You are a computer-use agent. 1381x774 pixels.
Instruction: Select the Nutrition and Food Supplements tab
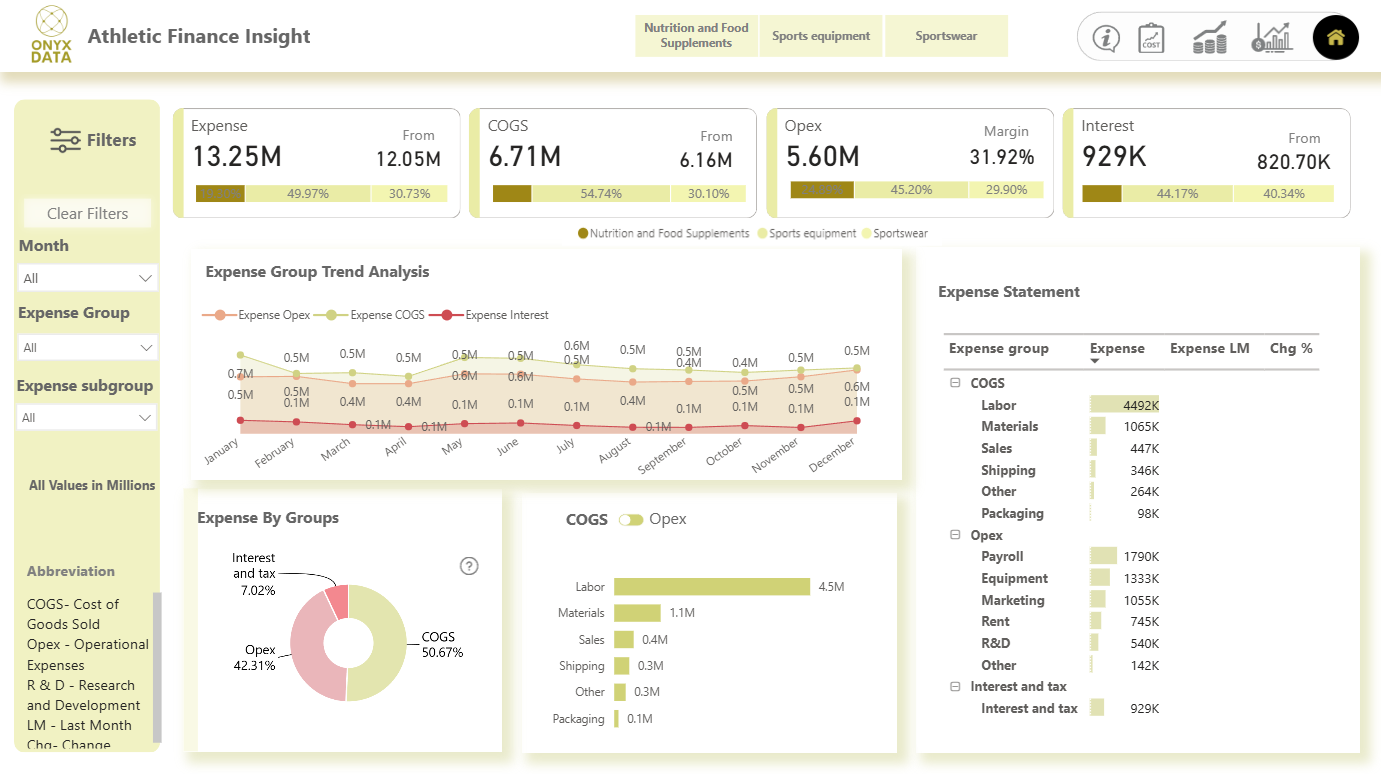pos(696,36)
